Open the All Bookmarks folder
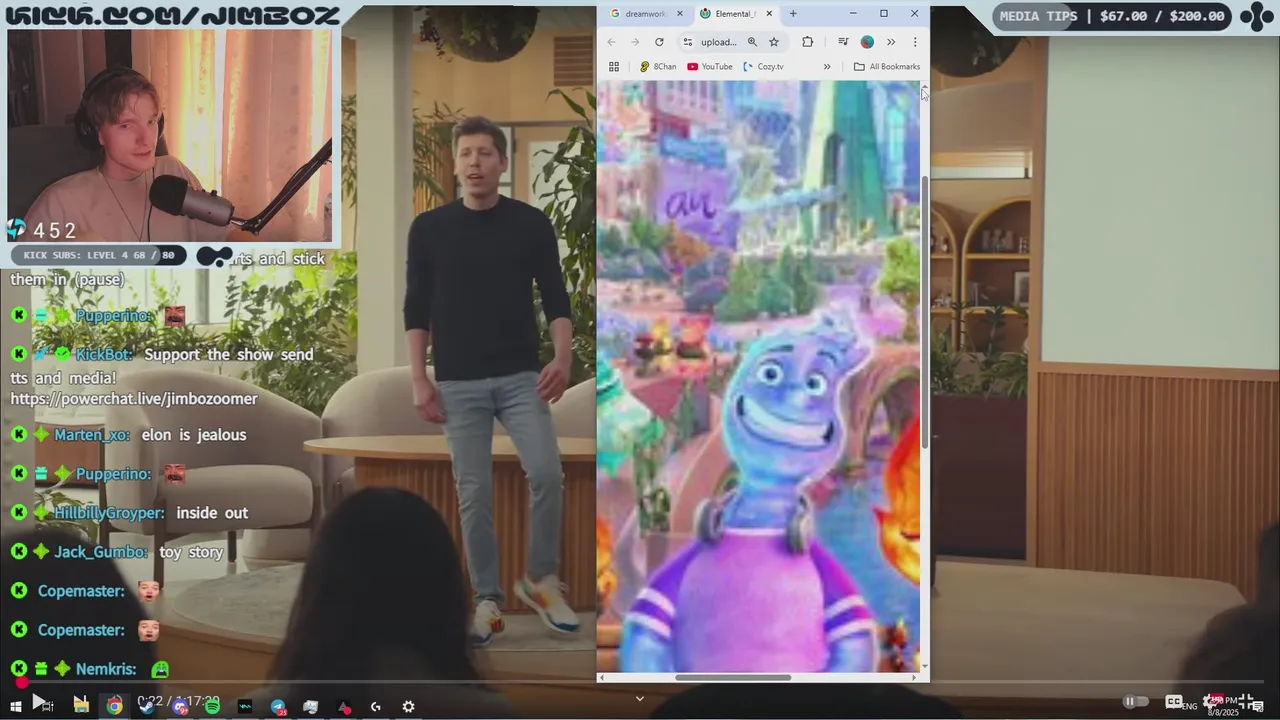The image size is (1280, 720). click(x=887, y=67)
